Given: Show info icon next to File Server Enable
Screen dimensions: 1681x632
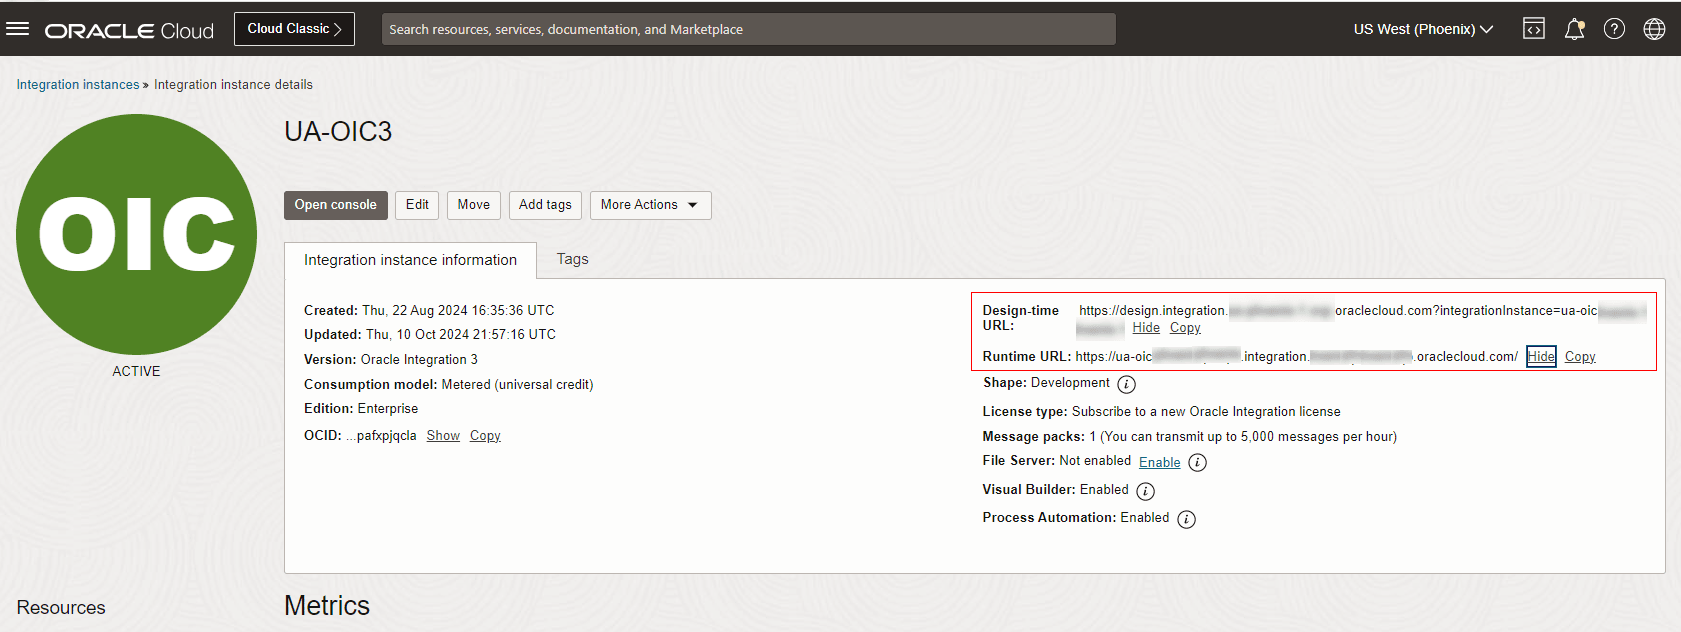Looking at the screenshot, I should 1197,463.
